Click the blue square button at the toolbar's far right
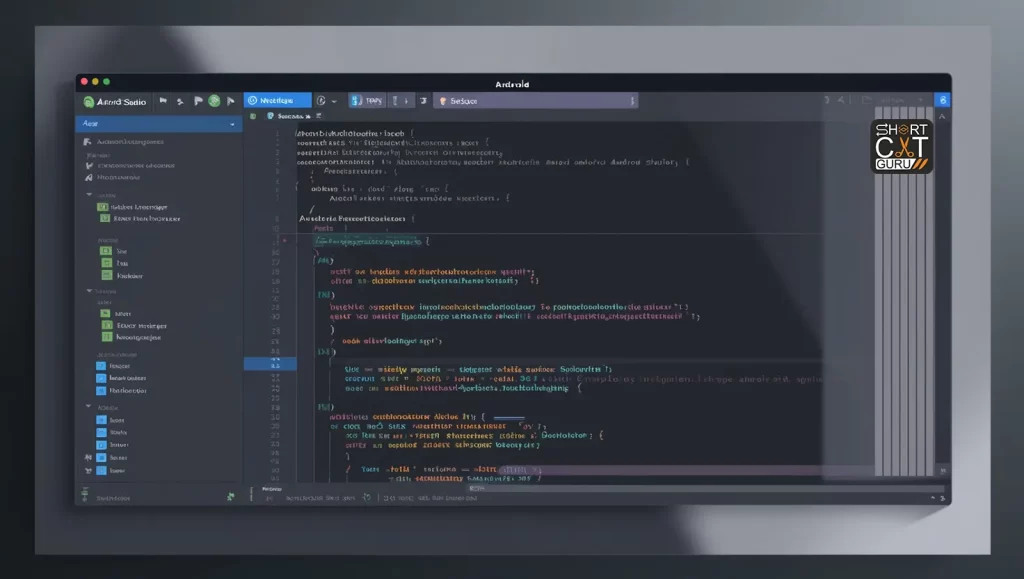The image size is (1024, 579). coord(942,100)
